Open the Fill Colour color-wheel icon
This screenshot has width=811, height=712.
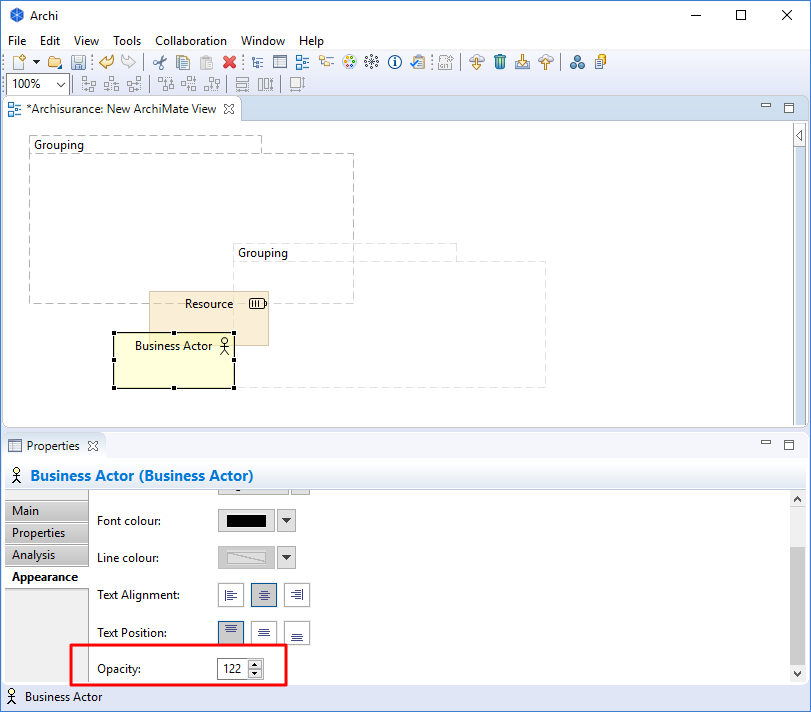click(x=349, y=62)
